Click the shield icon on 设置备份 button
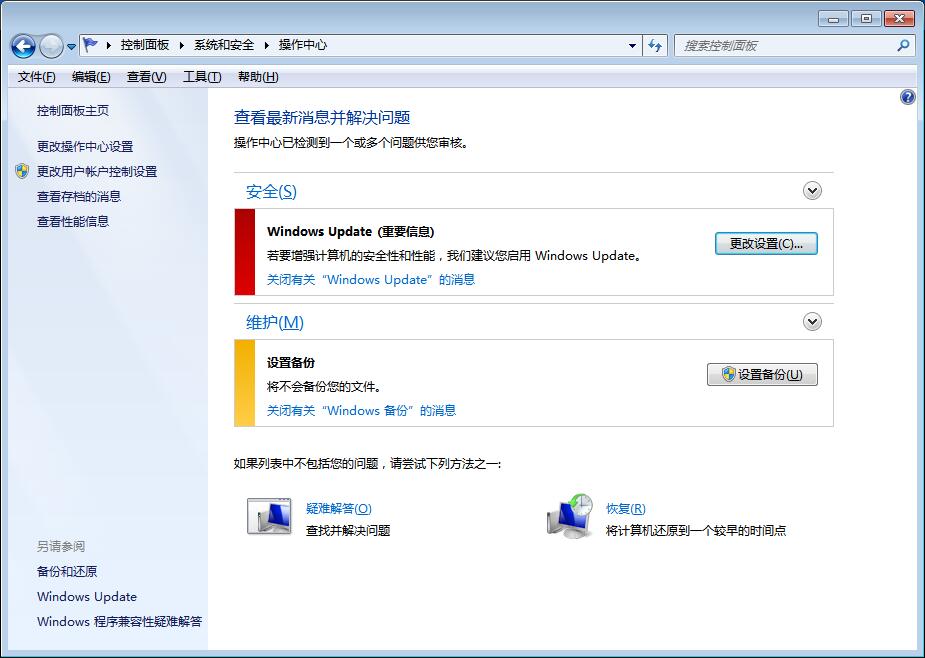Image resolution: width=925 pixels, height=658 pixels. [728, 374]
